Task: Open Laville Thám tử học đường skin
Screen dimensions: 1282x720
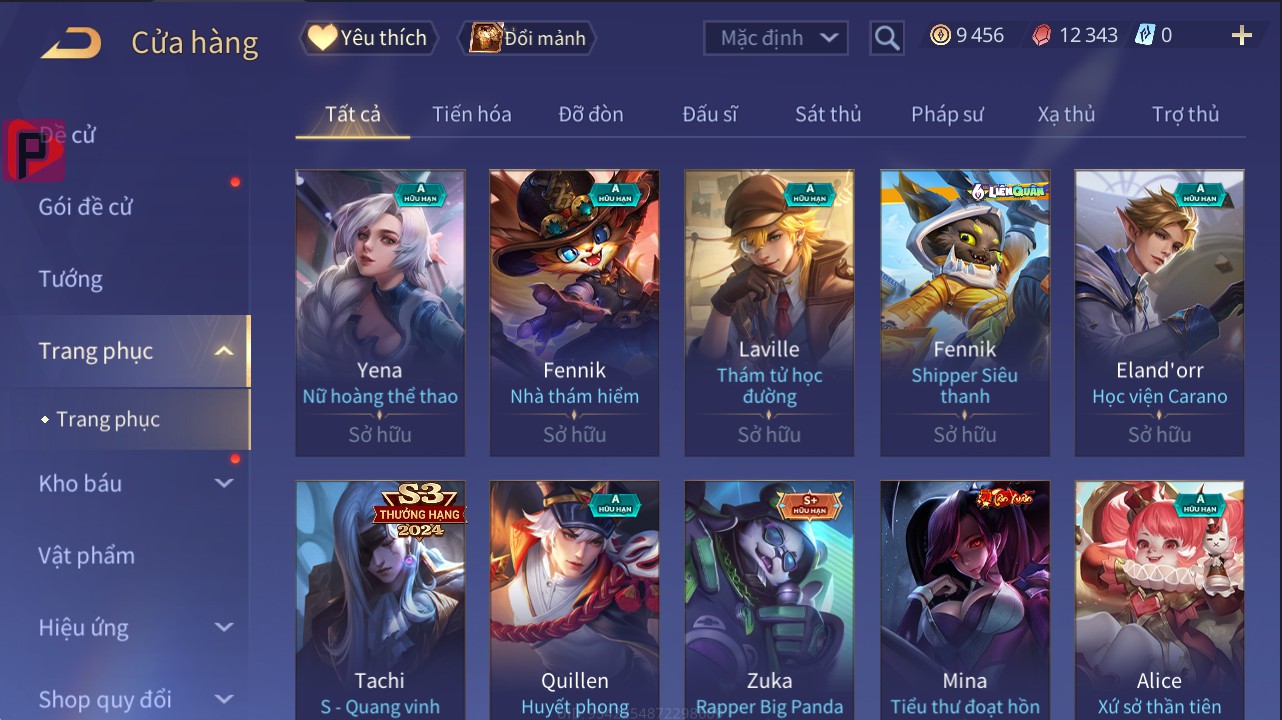Action: coord(769,313)
